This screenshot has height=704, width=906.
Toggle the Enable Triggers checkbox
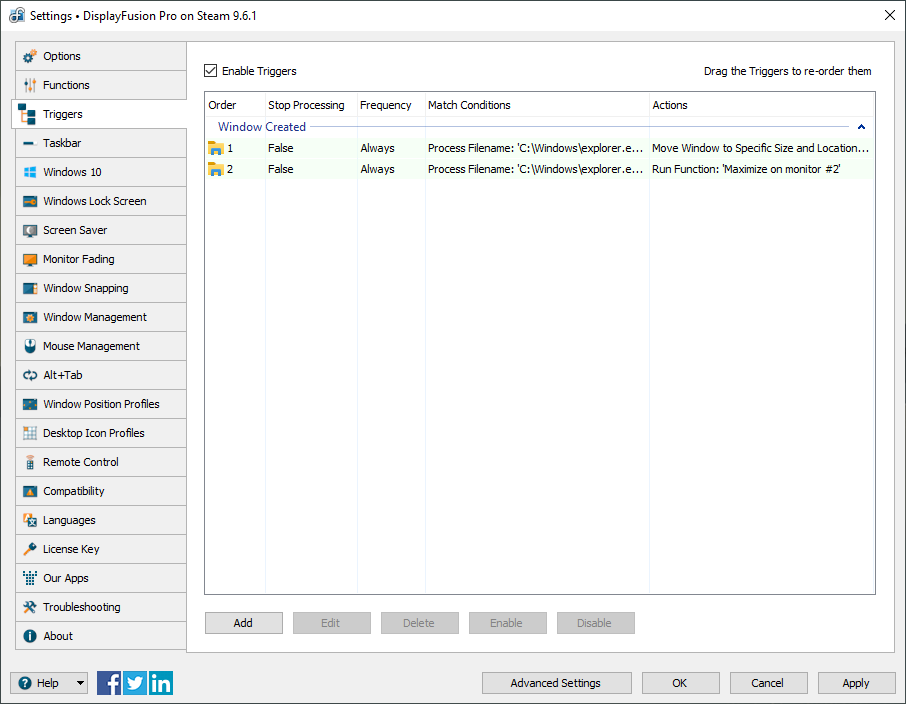click(211, 71)
